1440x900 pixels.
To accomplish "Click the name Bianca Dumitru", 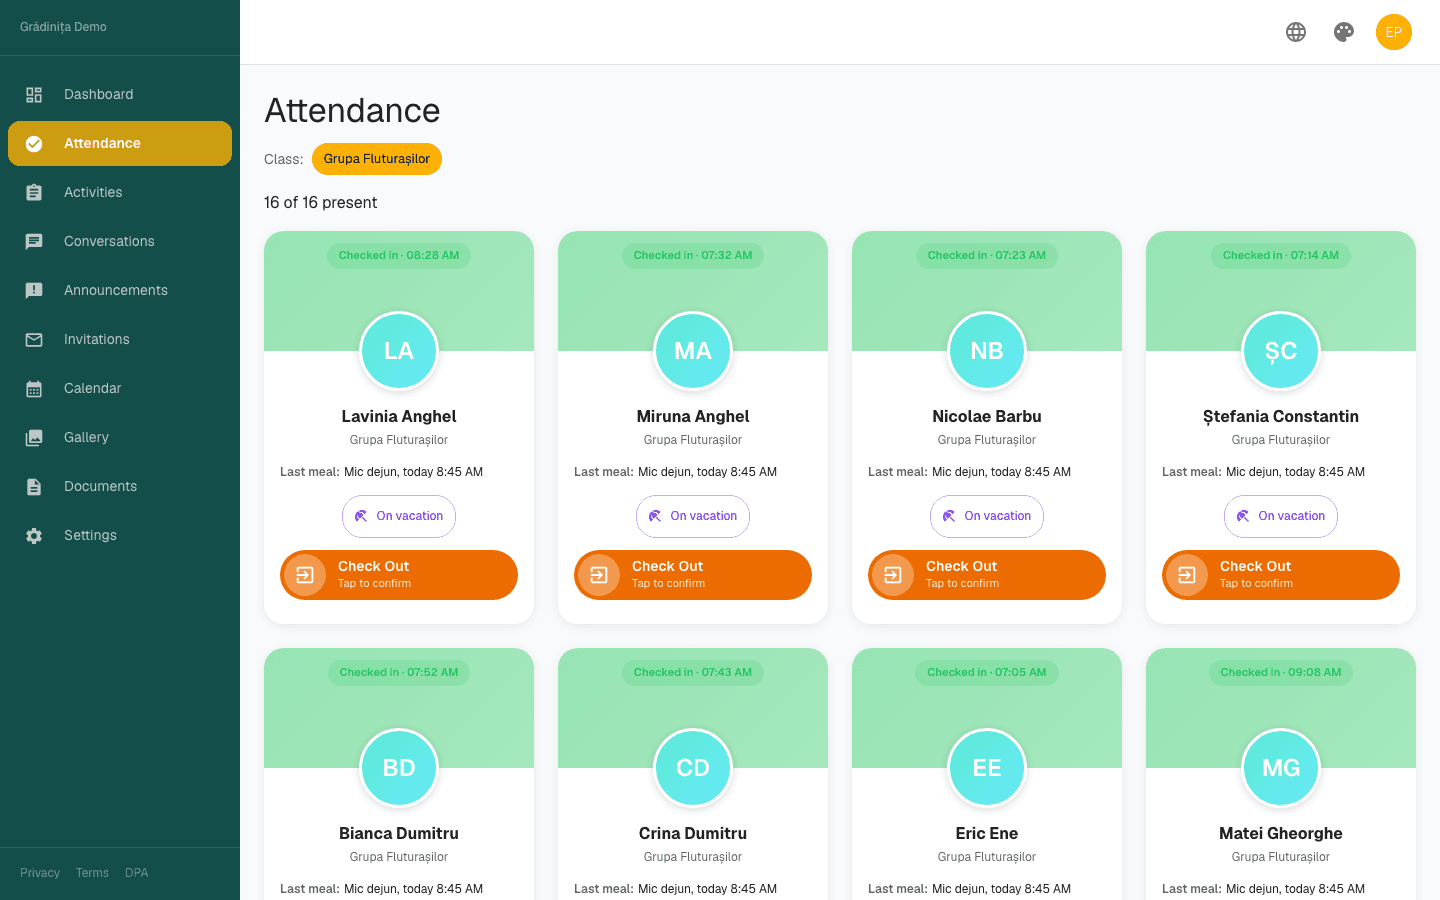I will (x=399, y=834).
